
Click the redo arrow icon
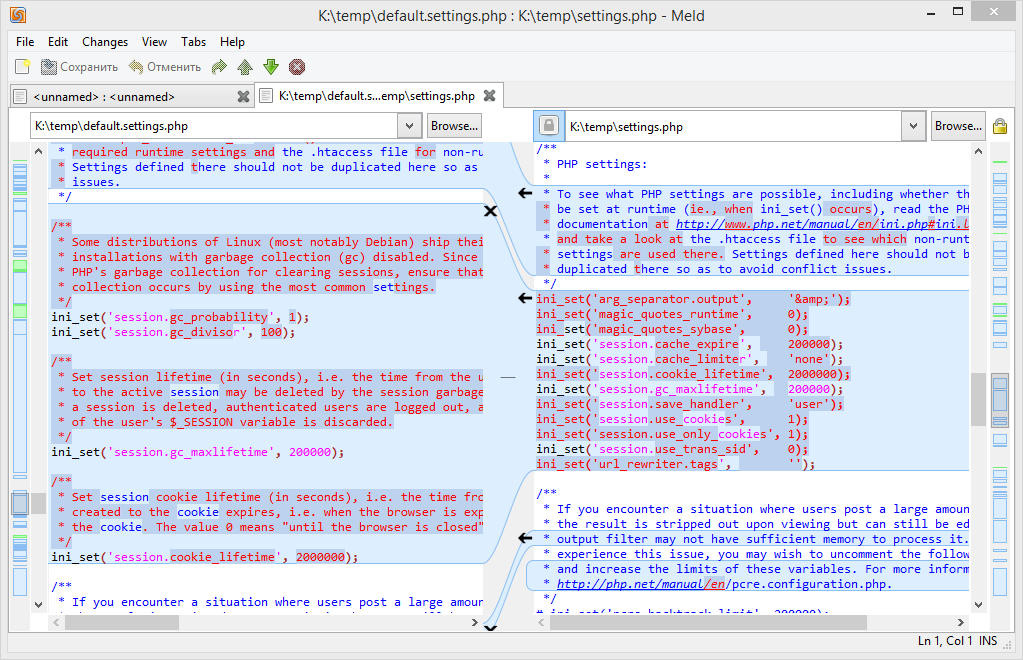pos(219,67)
